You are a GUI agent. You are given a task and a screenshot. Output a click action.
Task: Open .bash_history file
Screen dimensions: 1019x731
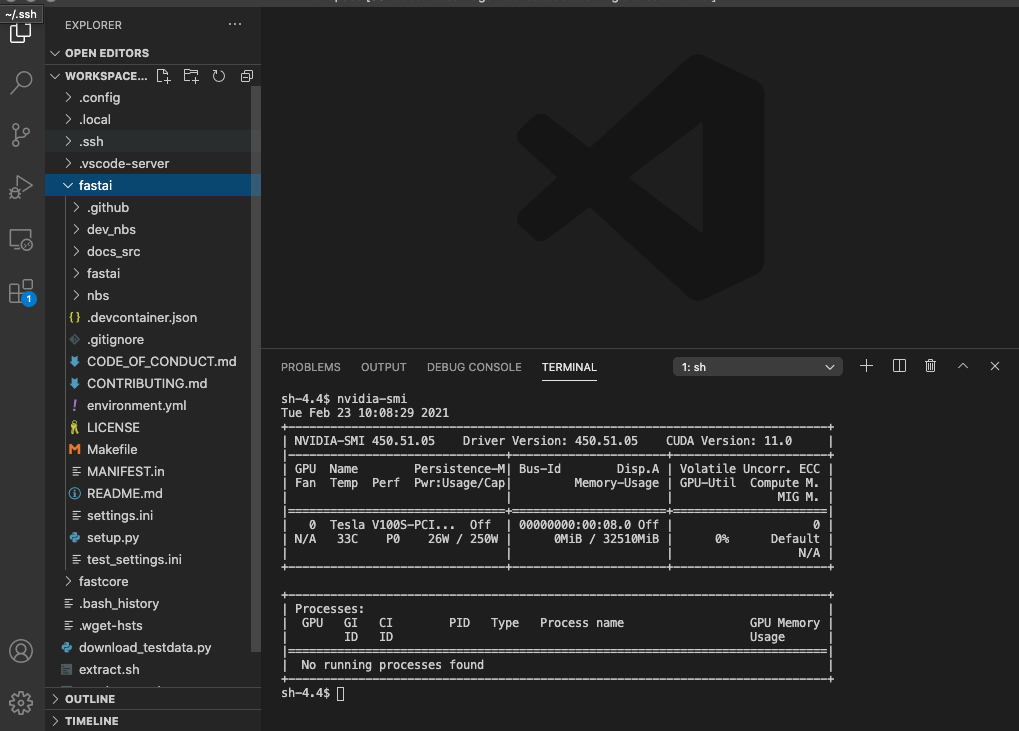[153, 604]
